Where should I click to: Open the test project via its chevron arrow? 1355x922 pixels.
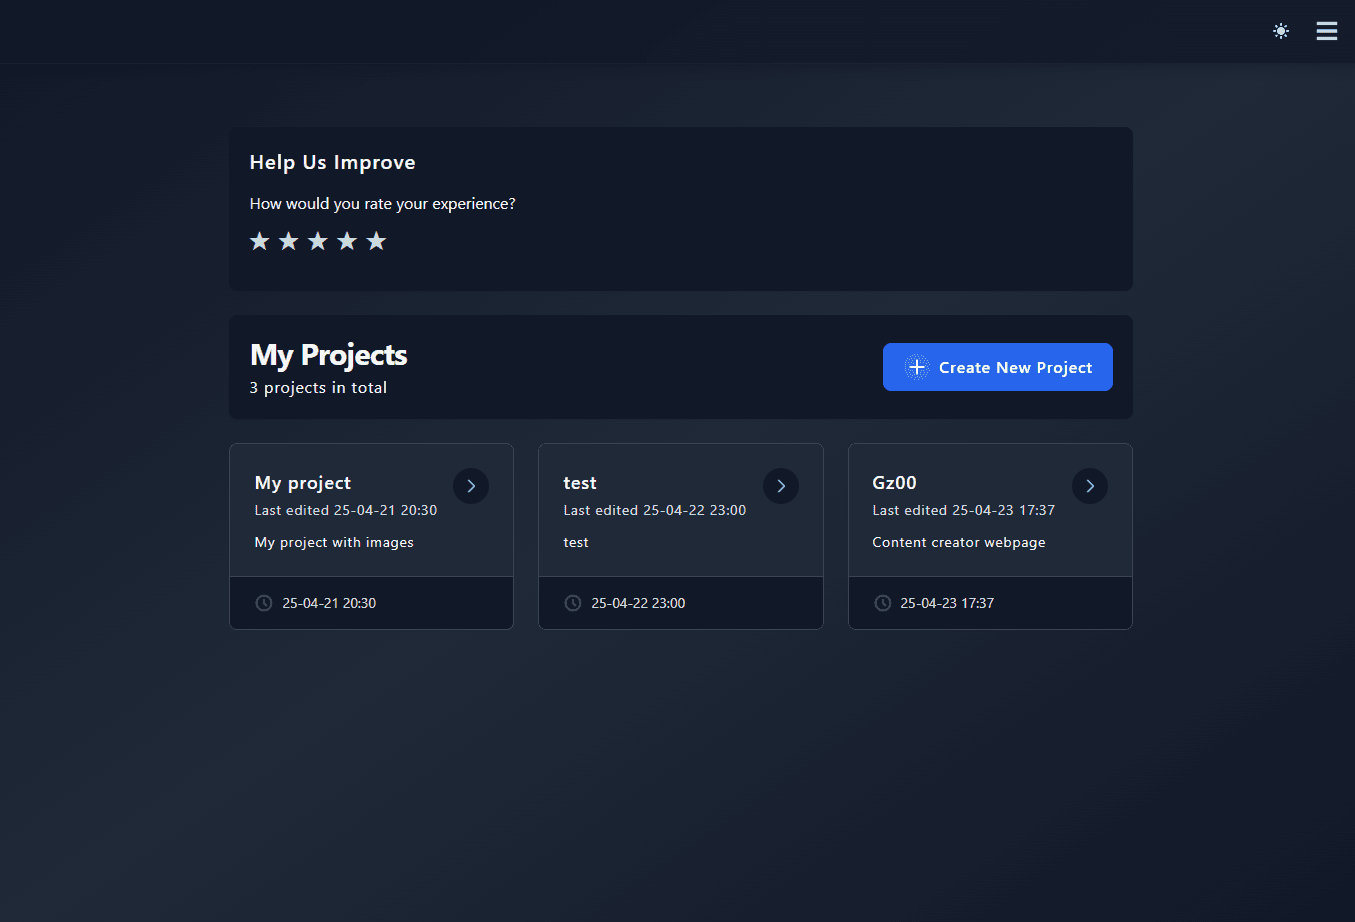click(781, 486)
